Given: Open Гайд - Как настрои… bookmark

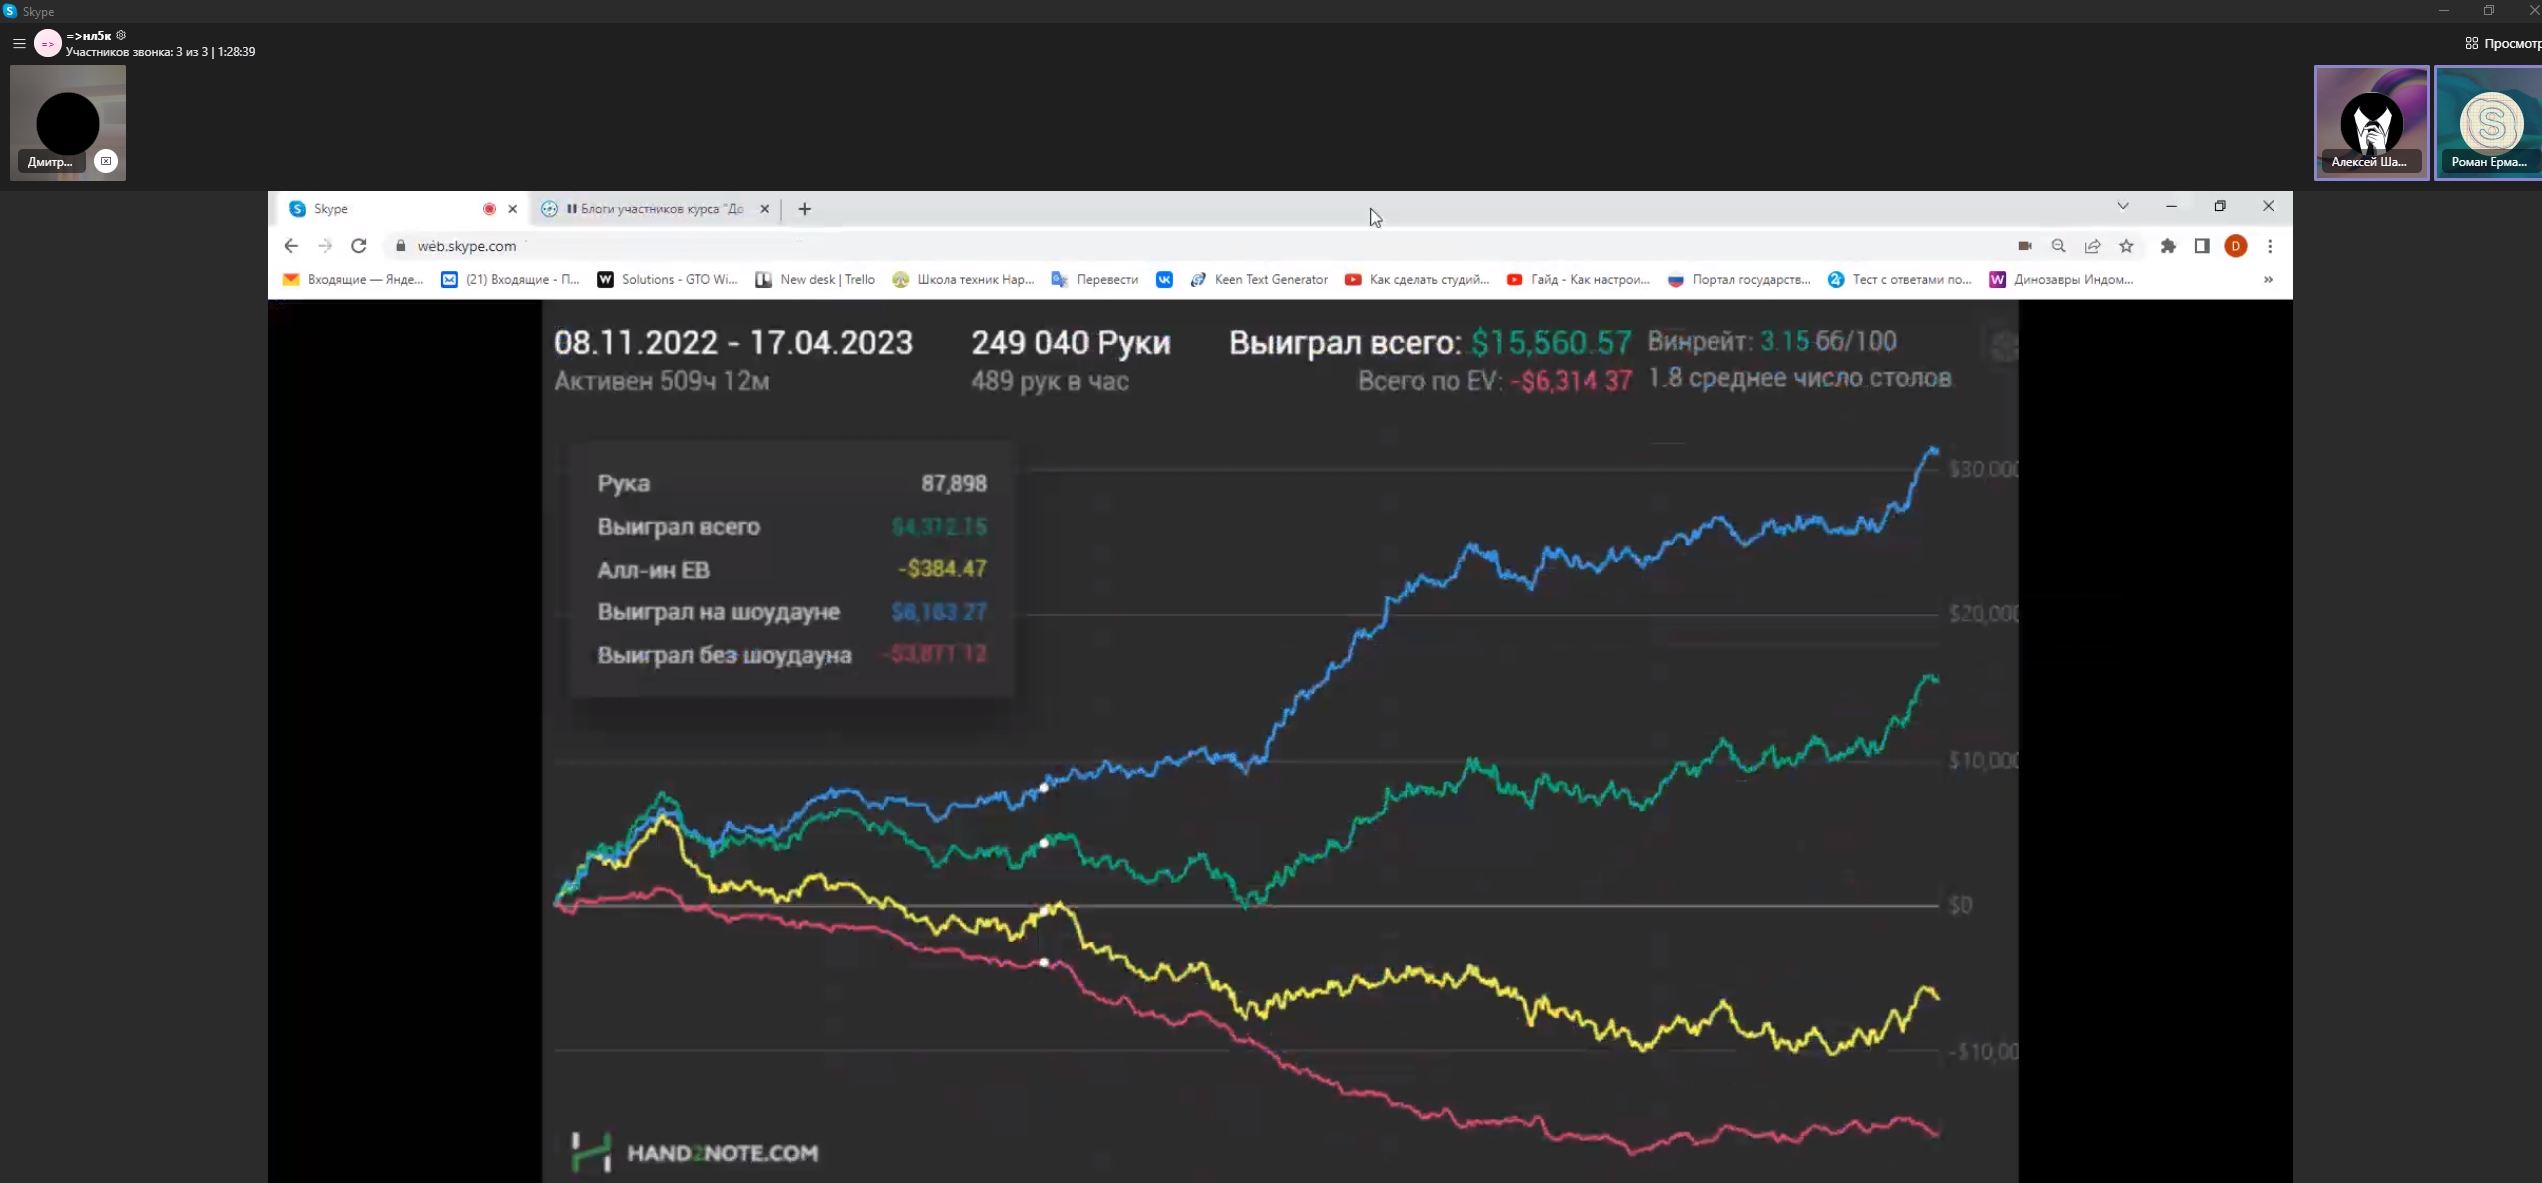Looking at the screenshot, I should pos(1578,280).
